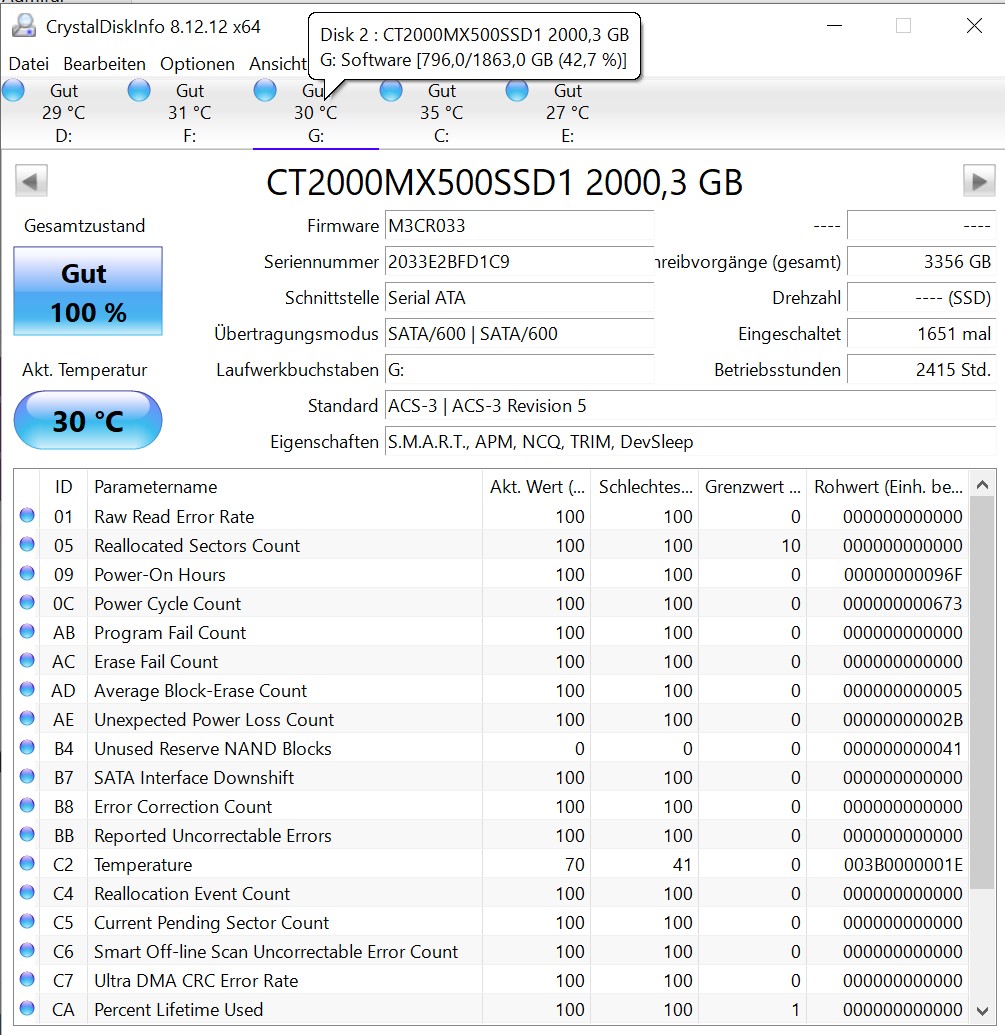Viewport: 1005px width, 1035px height.
Task: Click the CrystalDiskInfo app icon in title bar
Action: [24, 26]
